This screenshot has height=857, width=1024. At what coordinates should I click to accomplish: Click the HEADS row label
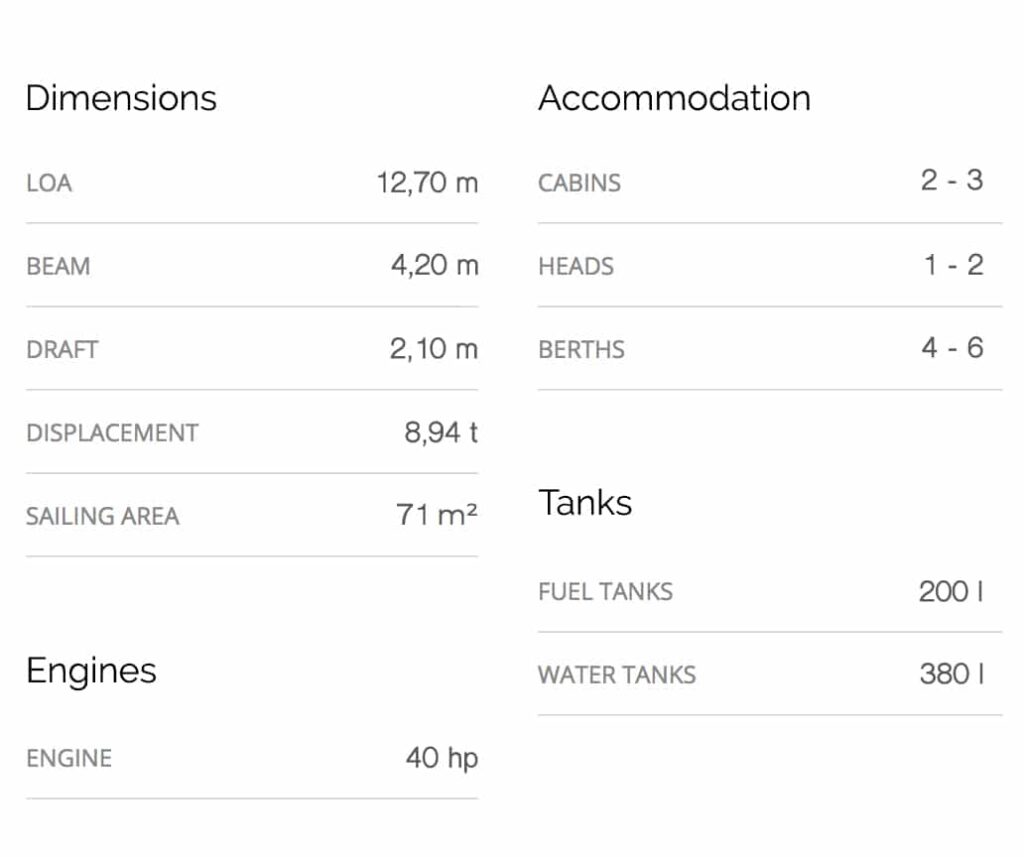click(576, 266)
